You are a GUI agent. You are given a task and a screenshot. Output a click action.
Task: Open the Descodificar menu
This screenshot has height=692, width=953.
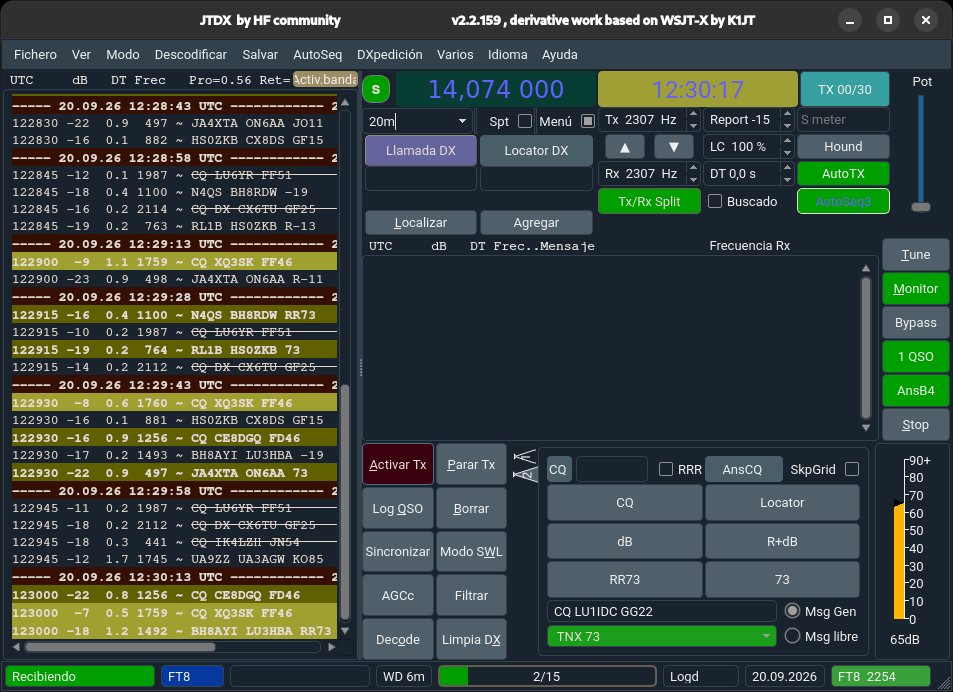(191, 55)
